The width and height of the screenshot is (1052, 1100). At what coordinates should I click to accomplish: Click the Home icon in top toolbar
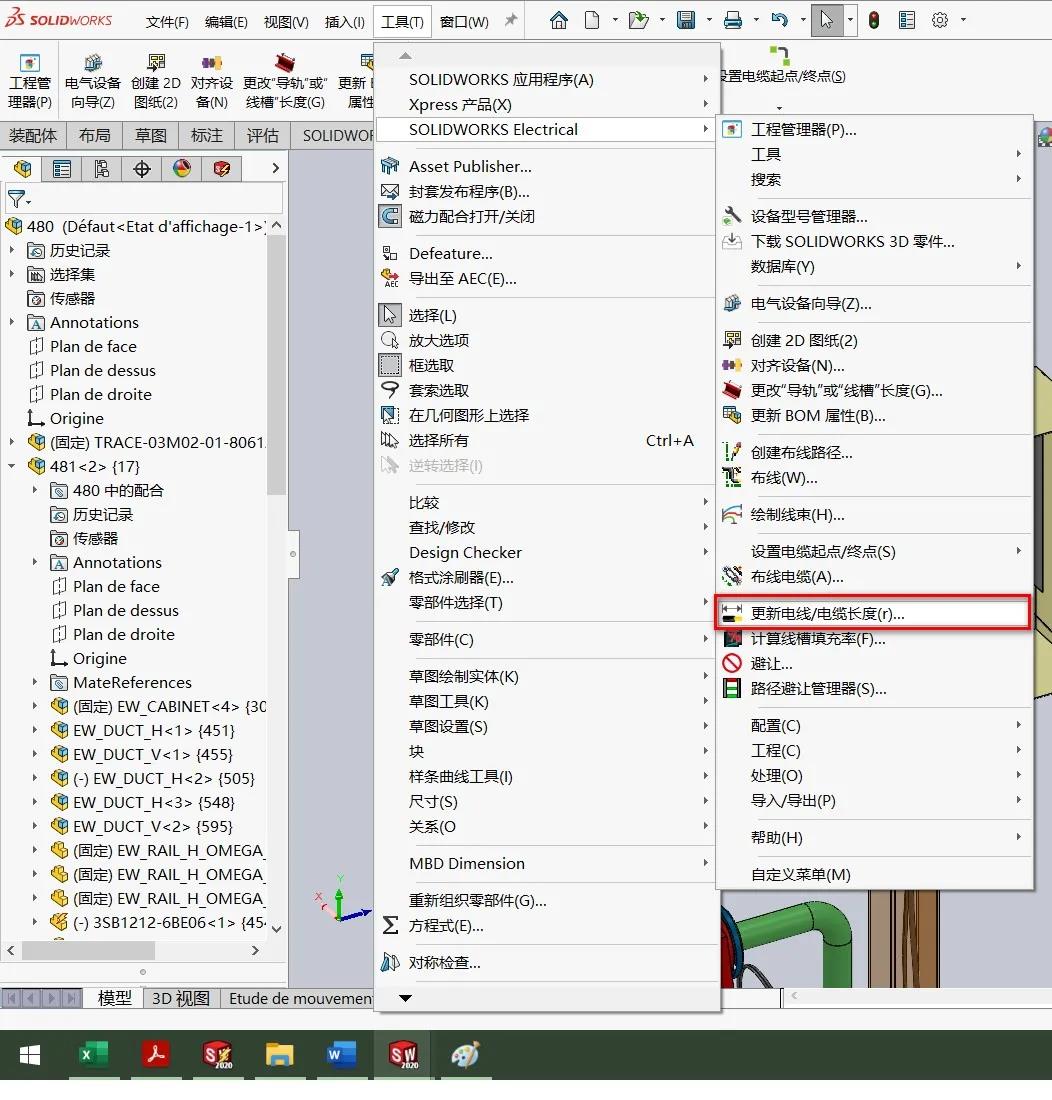pyautogui.click(x=558, y=20)
